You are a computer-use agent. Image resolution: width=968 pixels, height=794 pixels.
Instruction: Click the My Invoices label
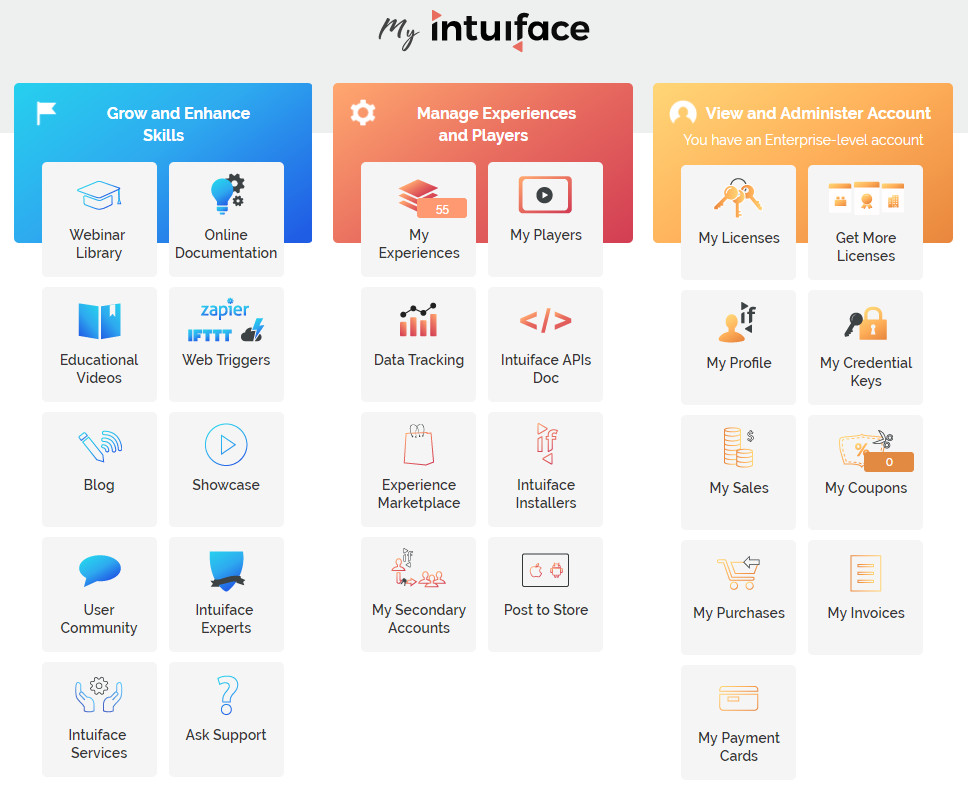[x=866, y=613]
